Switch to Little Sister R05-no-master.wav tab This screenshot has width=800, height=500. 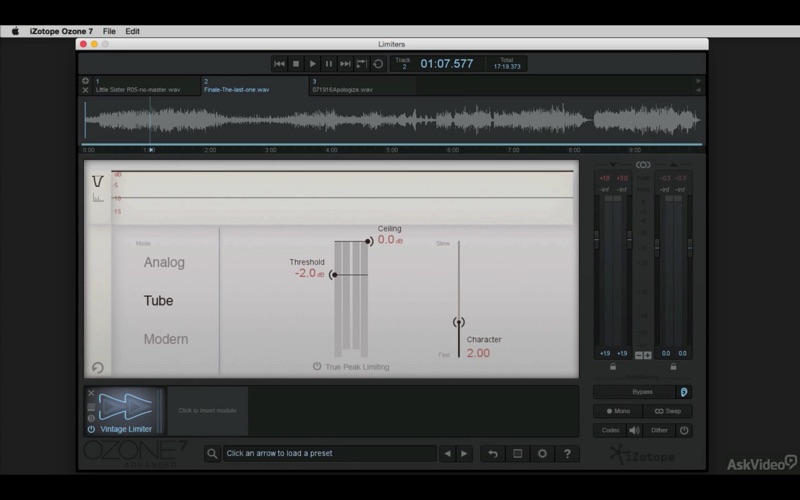pos(146,86)
